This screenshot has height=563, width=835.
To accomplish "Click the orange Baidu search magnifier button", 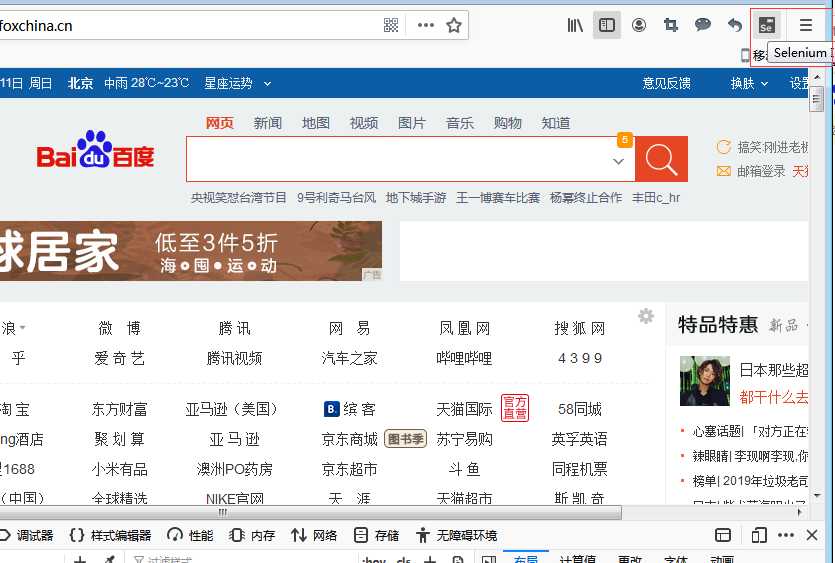I will click(x=661, y=159).
